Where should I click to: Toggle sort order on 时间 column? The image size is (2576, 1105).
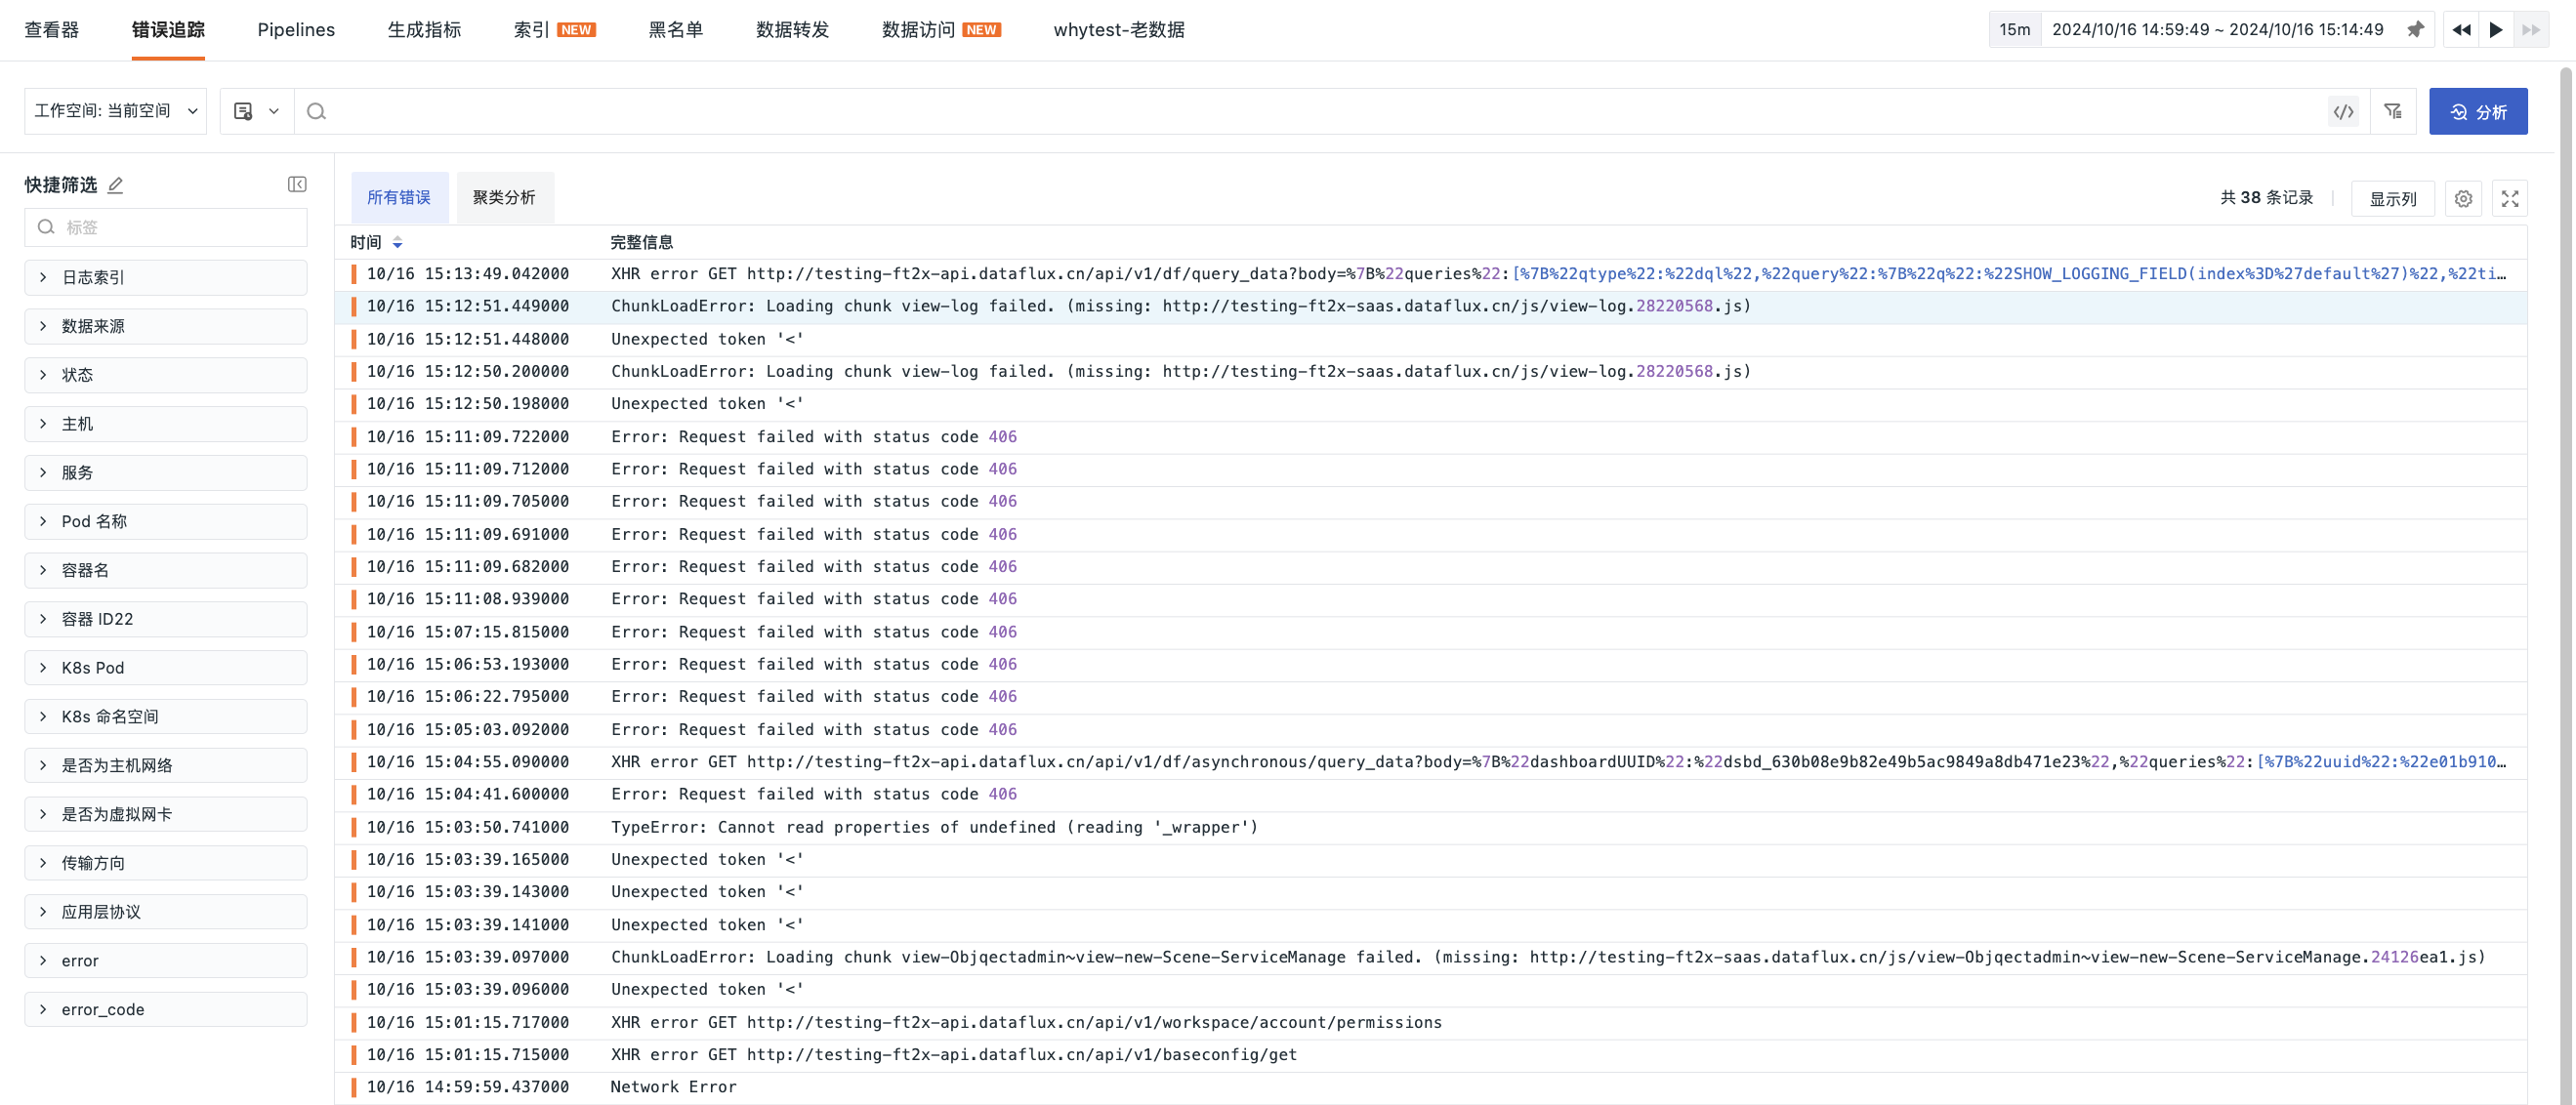(397, 242)
